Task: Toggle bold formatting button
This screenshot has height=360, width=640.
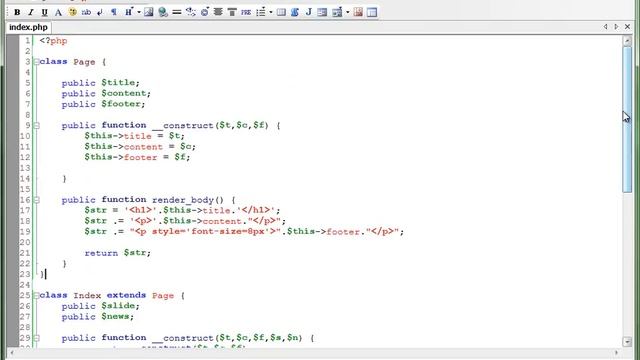Action: pos(17,12)
